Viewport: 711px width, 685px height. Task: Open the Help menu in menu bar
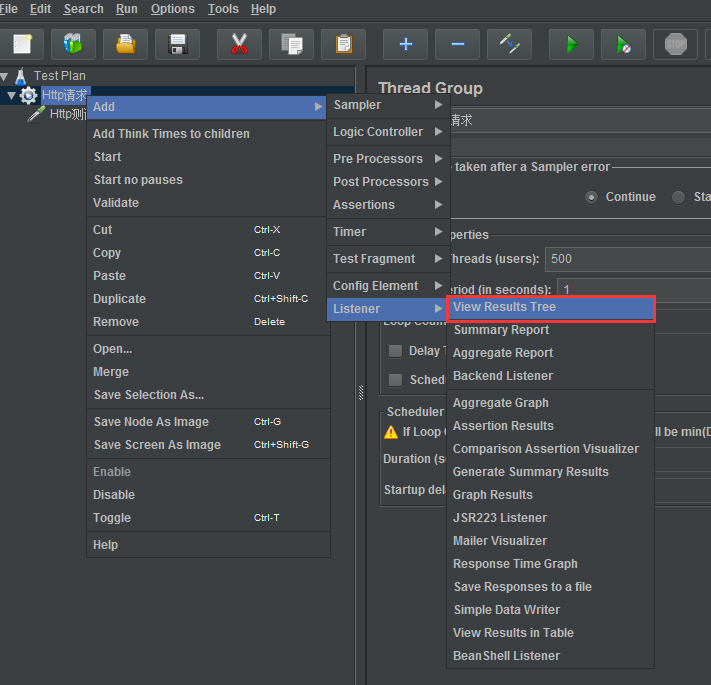(263, 9)
